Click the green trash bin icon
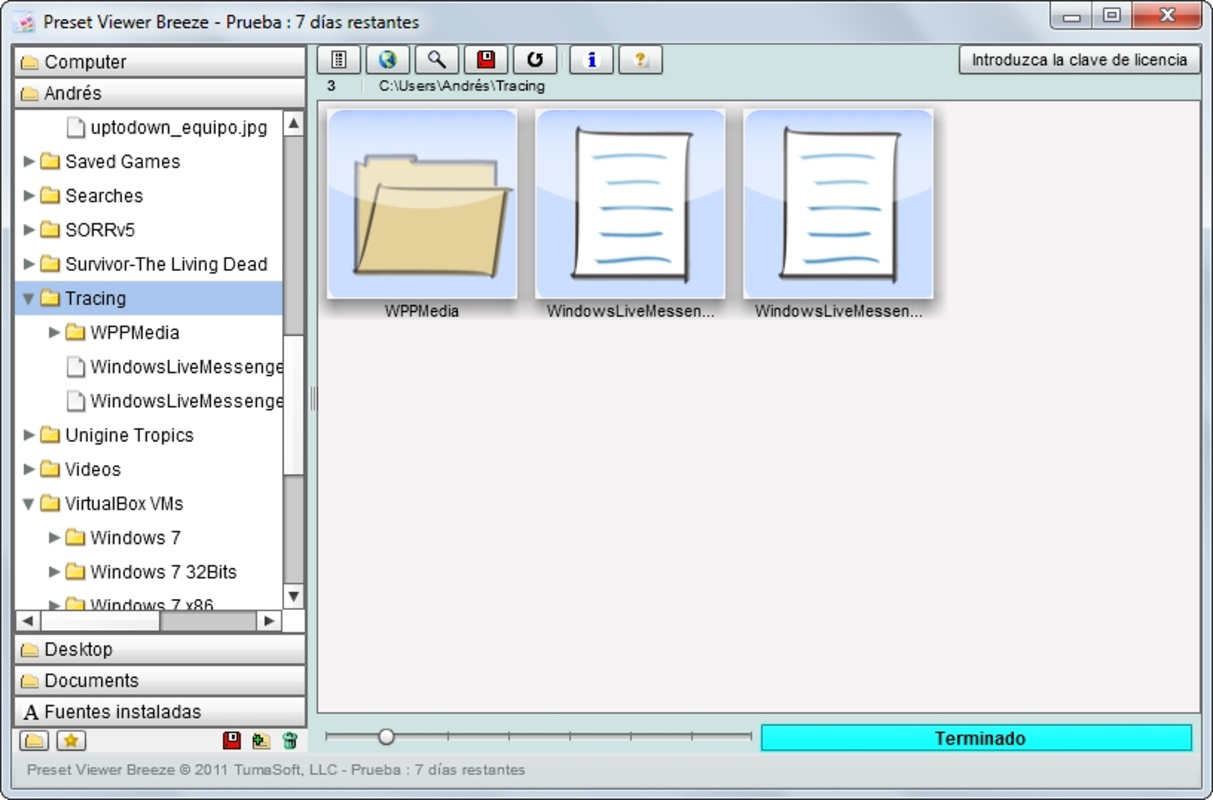Screen dimensions: 1213x800 click(x=290, y=741)
